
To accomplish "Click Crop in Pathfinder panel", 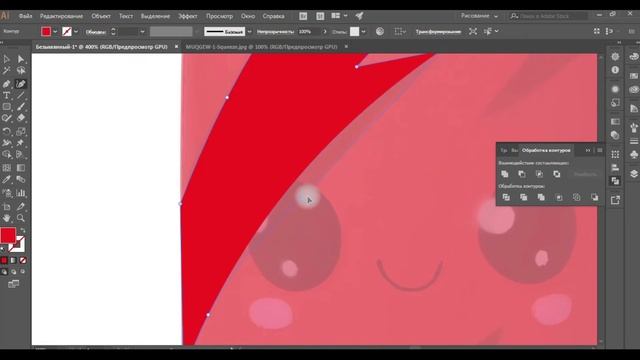I will [559, 198].
